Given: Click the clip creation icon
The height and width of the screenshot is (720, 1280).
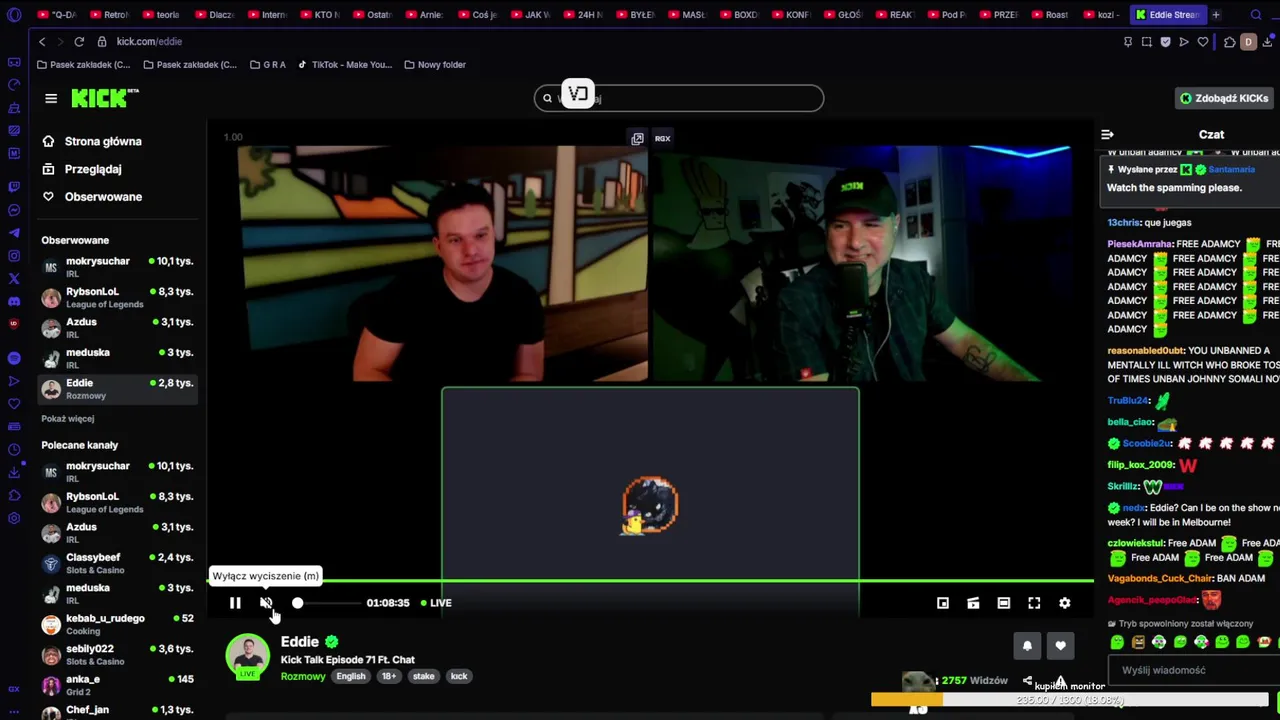Looking at the screenshot, I should click(973, 603).
